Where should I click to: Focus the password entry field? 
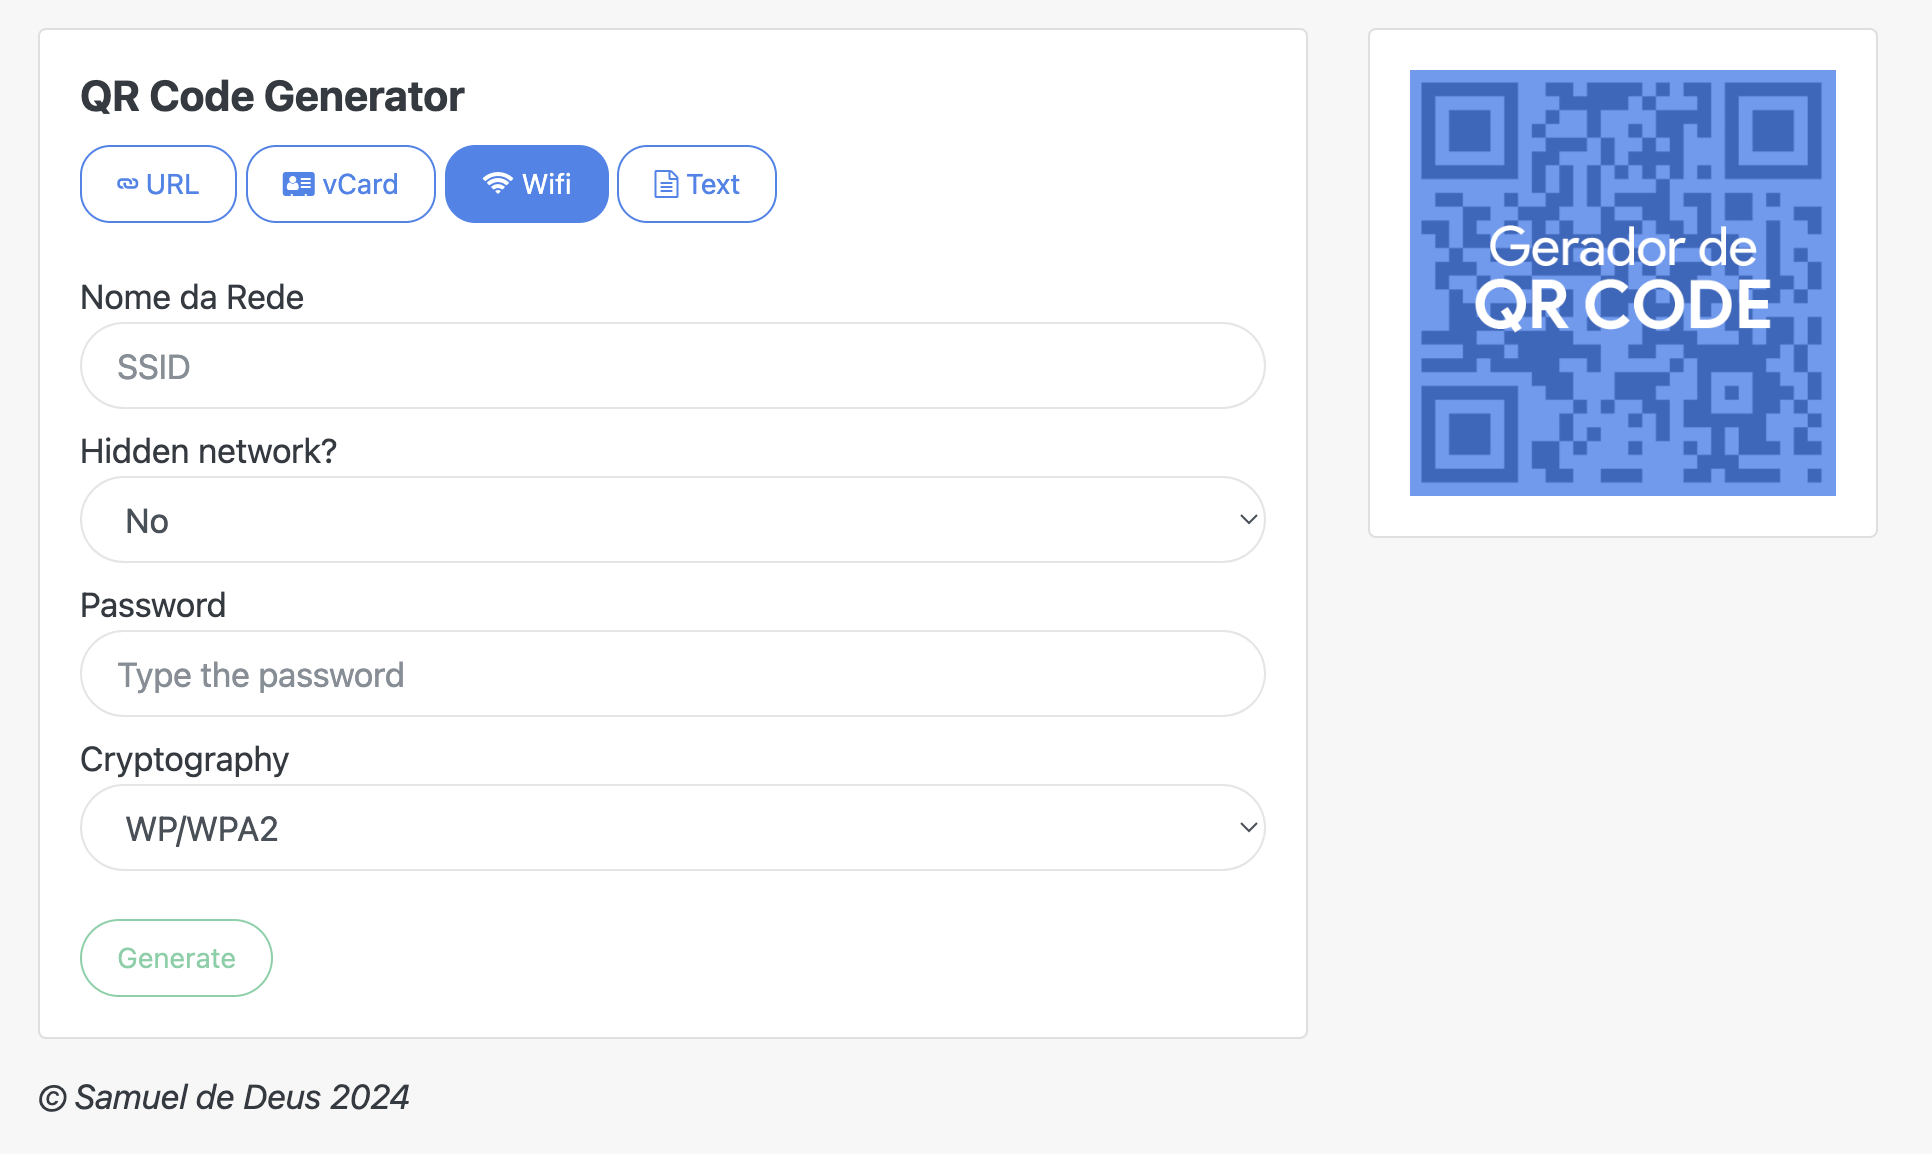pos(672,674)
